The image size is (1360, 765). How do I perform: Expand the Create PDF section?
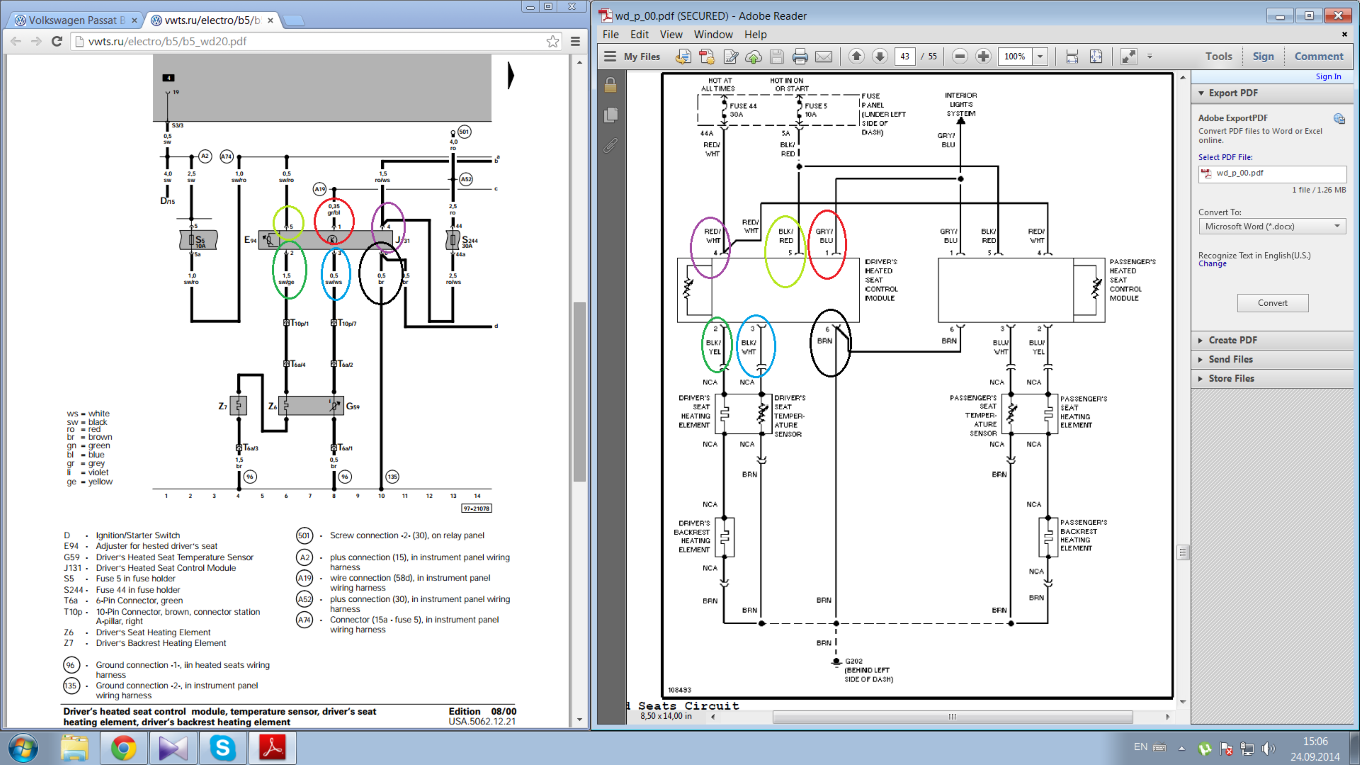tap(1232, 340)
